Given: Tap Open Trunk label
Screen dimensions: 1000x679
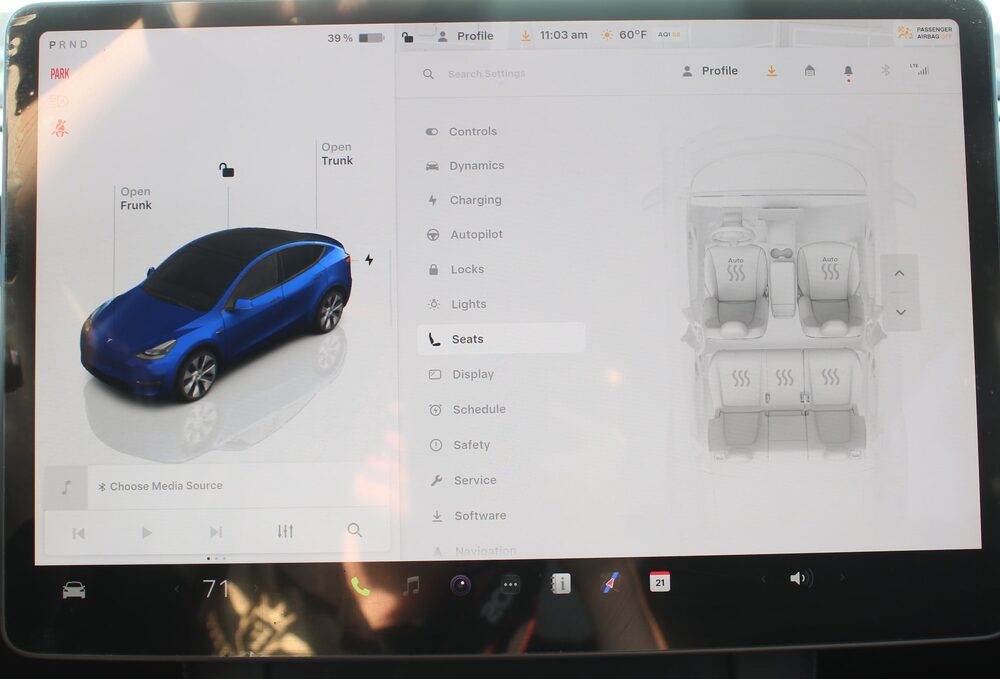Looking at the screenshot, I should coord(337,154).
